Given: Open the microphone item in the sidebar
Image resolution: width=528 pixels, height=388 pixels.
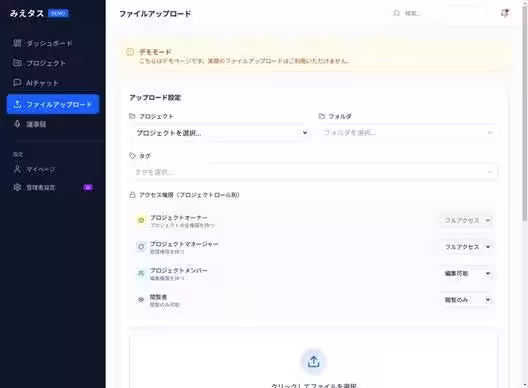Looking at the screenshot, I should 53,124.
